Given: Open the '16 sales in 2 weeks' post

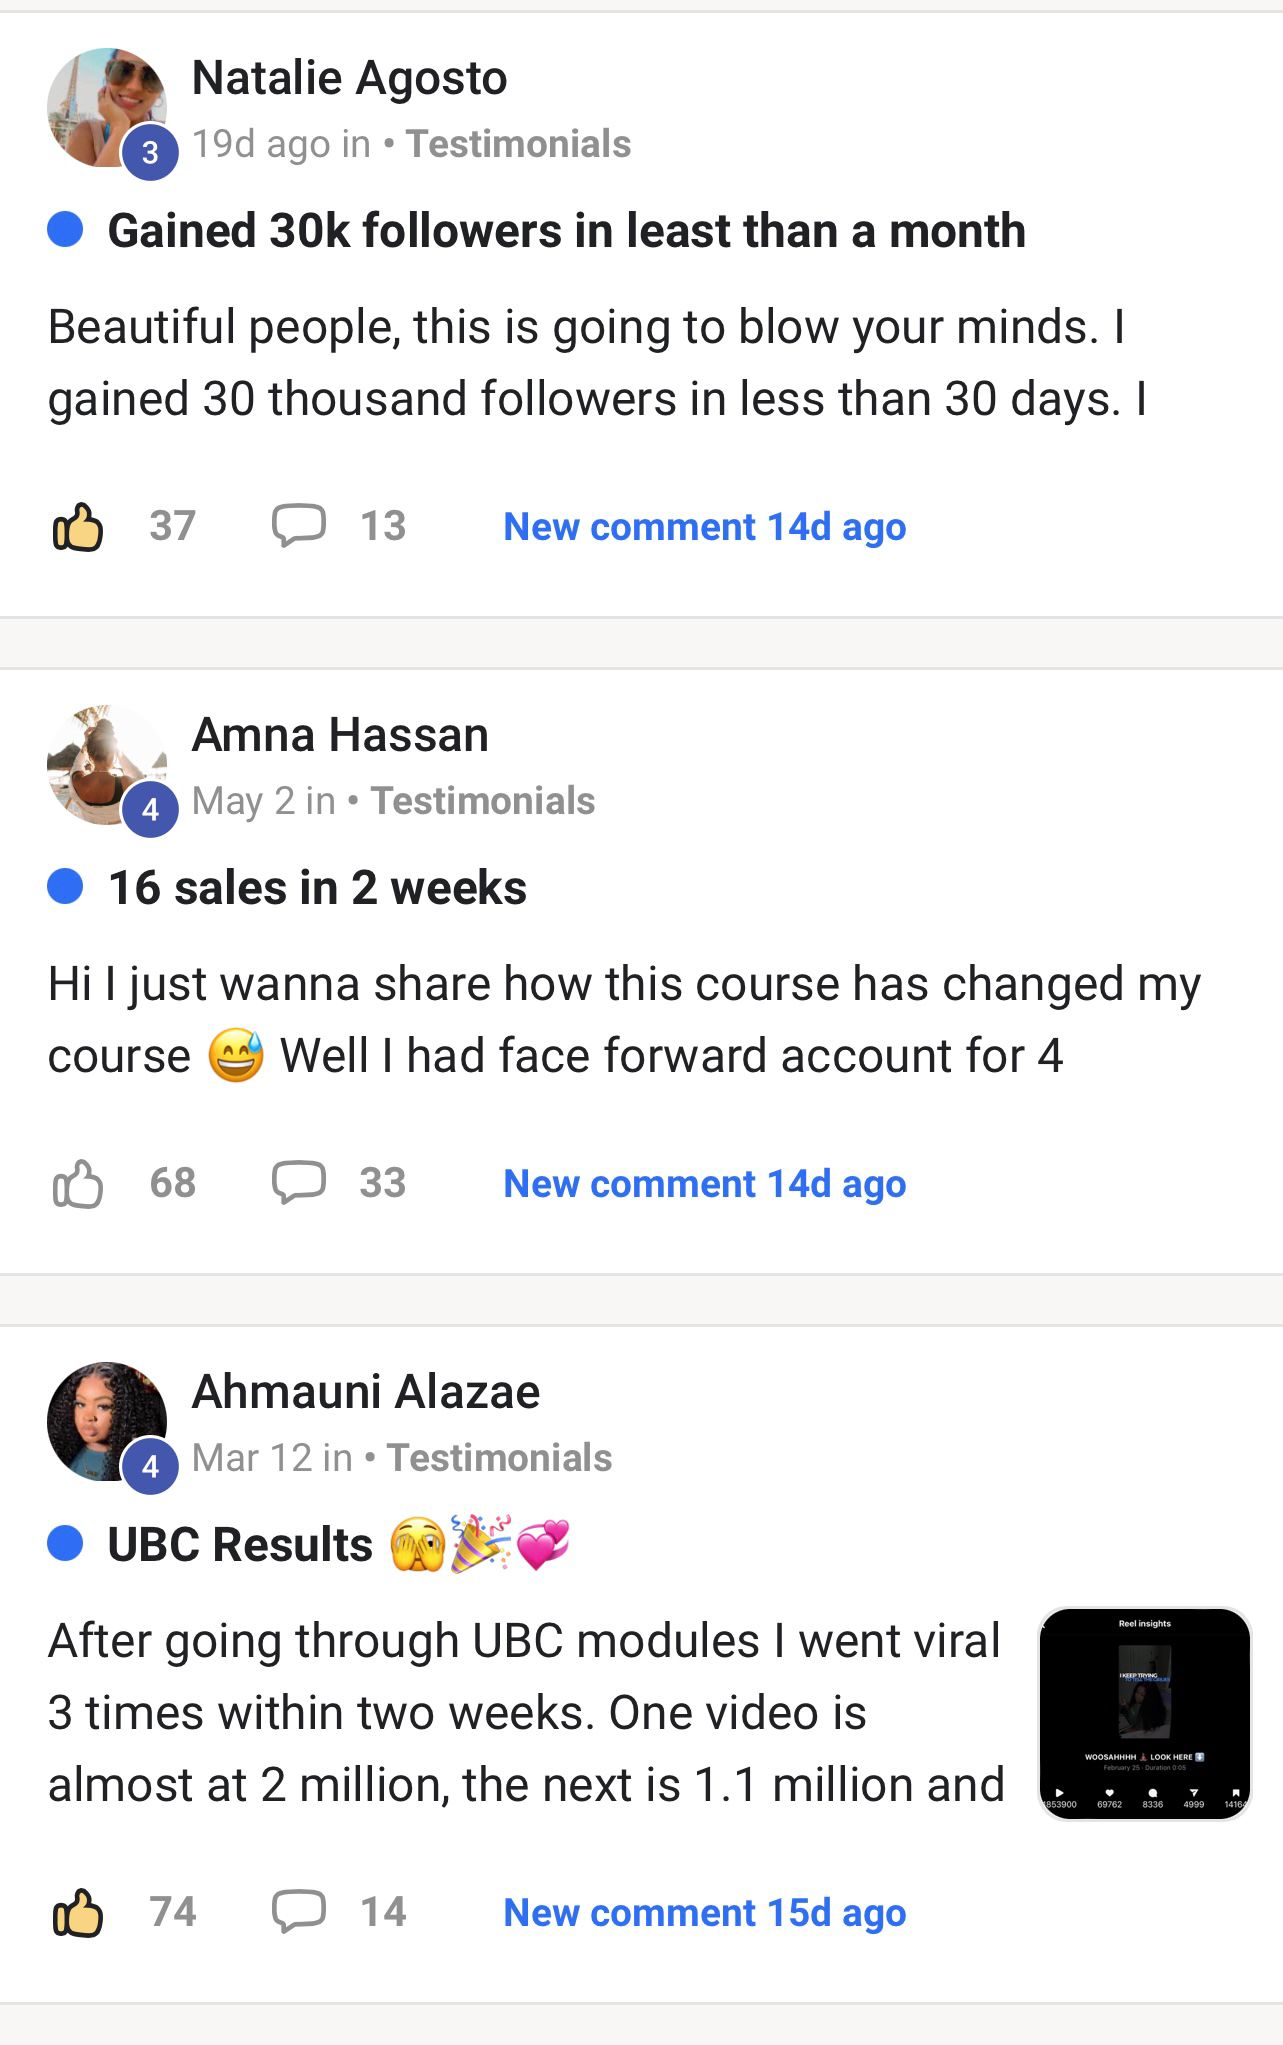Looking at the screenshot, I should tap(317, 888).
